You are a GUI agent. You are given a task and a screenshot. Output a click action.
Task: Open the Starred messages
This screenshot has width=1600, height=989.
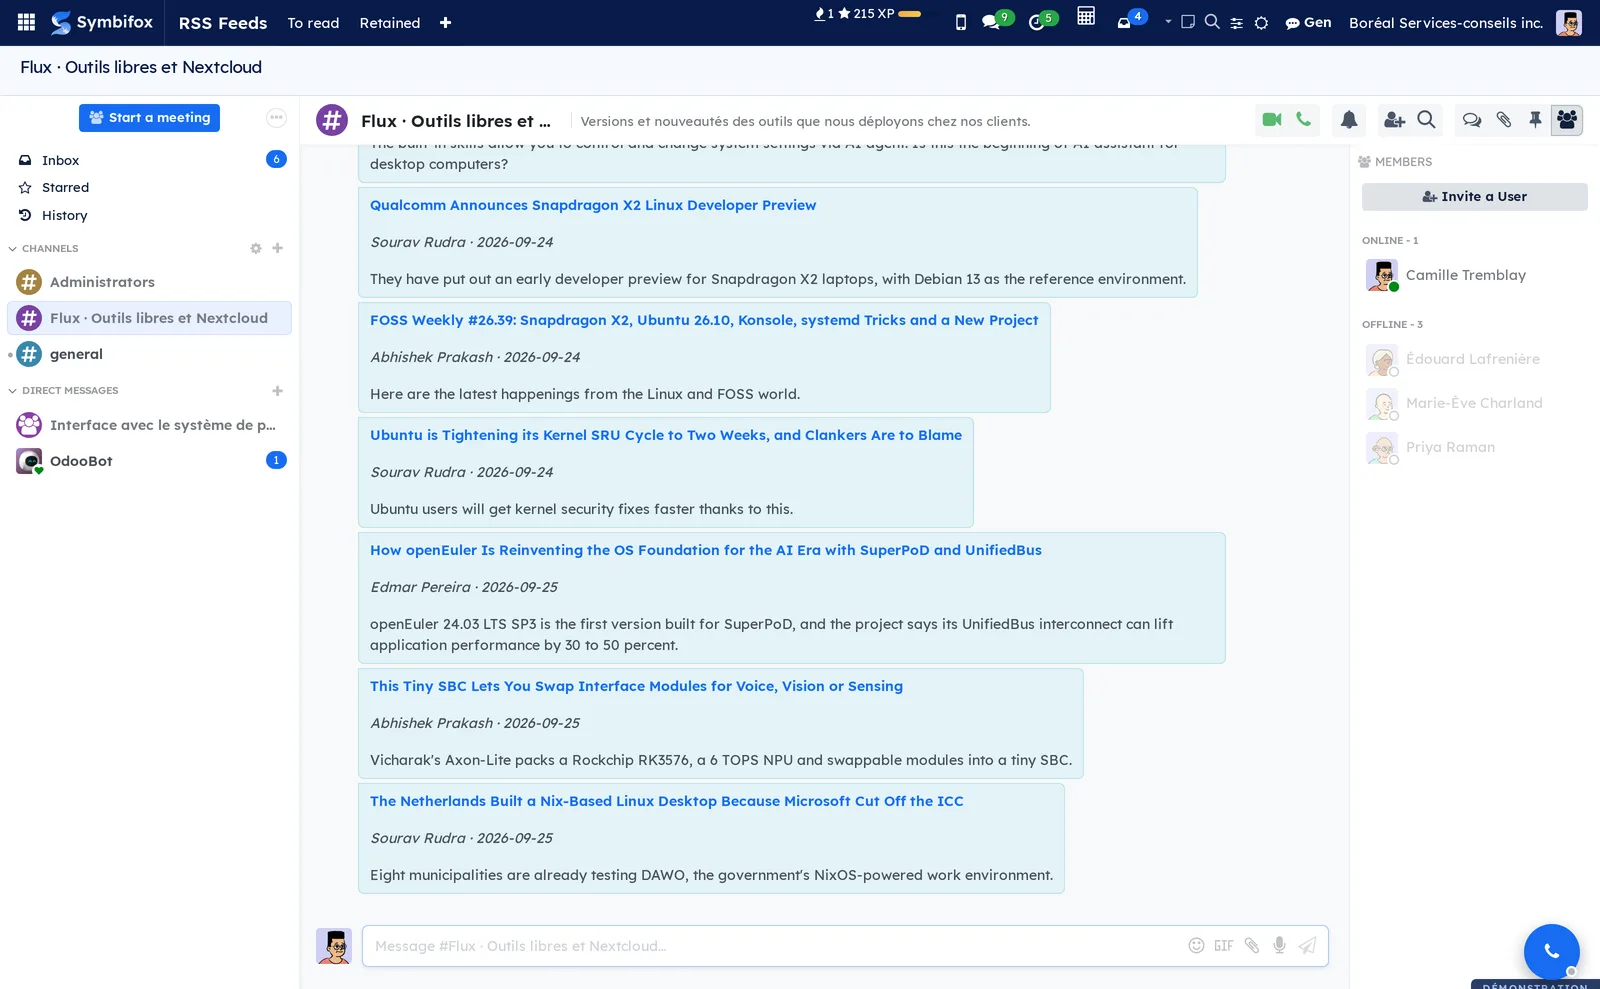click(x=150, y=187)
